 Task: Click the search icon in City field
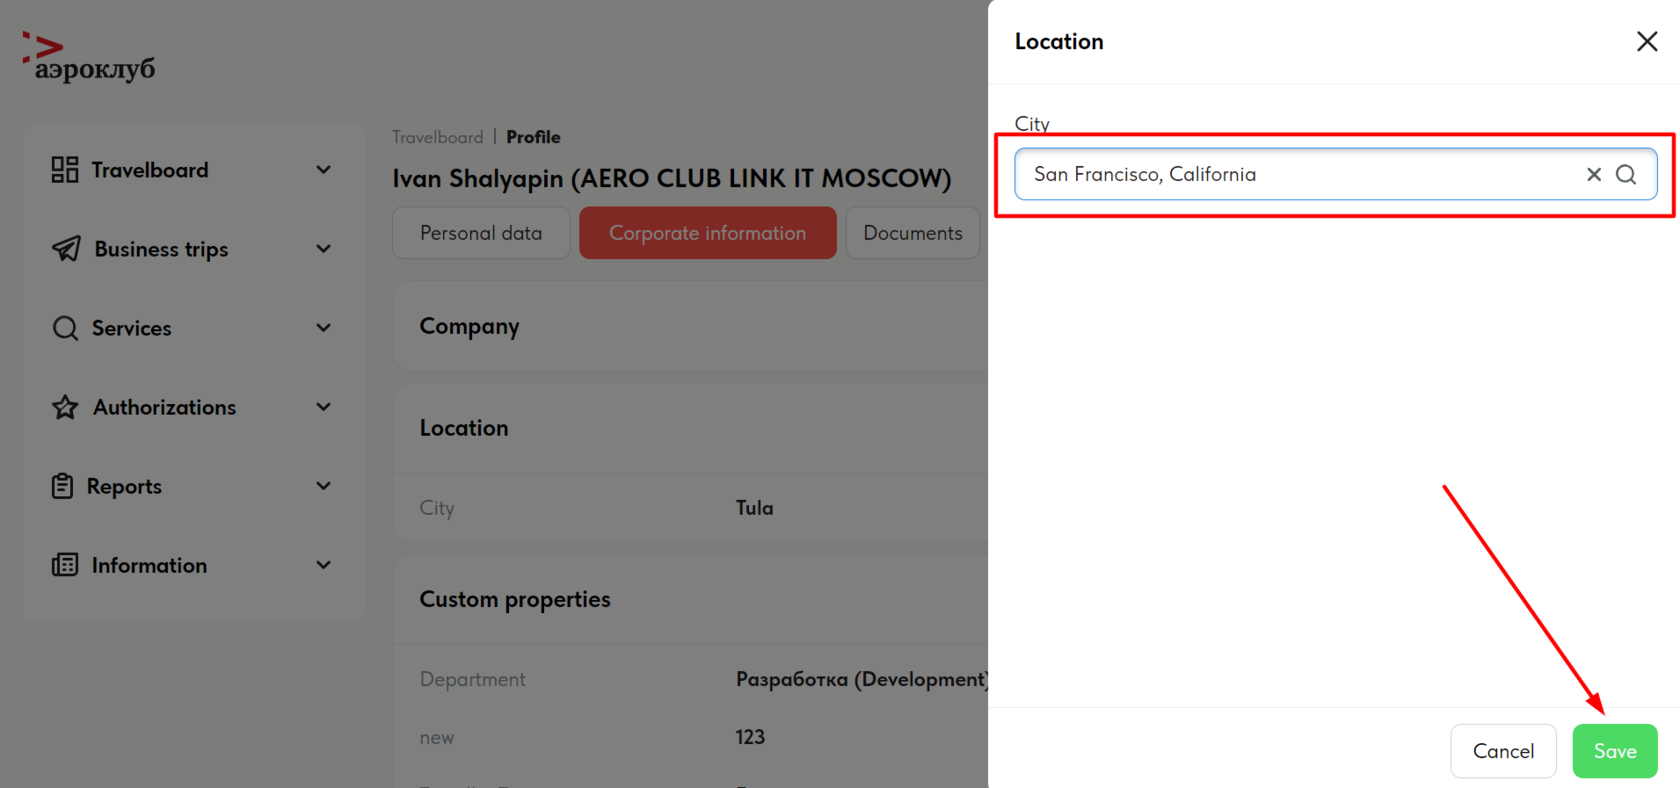1626,174
